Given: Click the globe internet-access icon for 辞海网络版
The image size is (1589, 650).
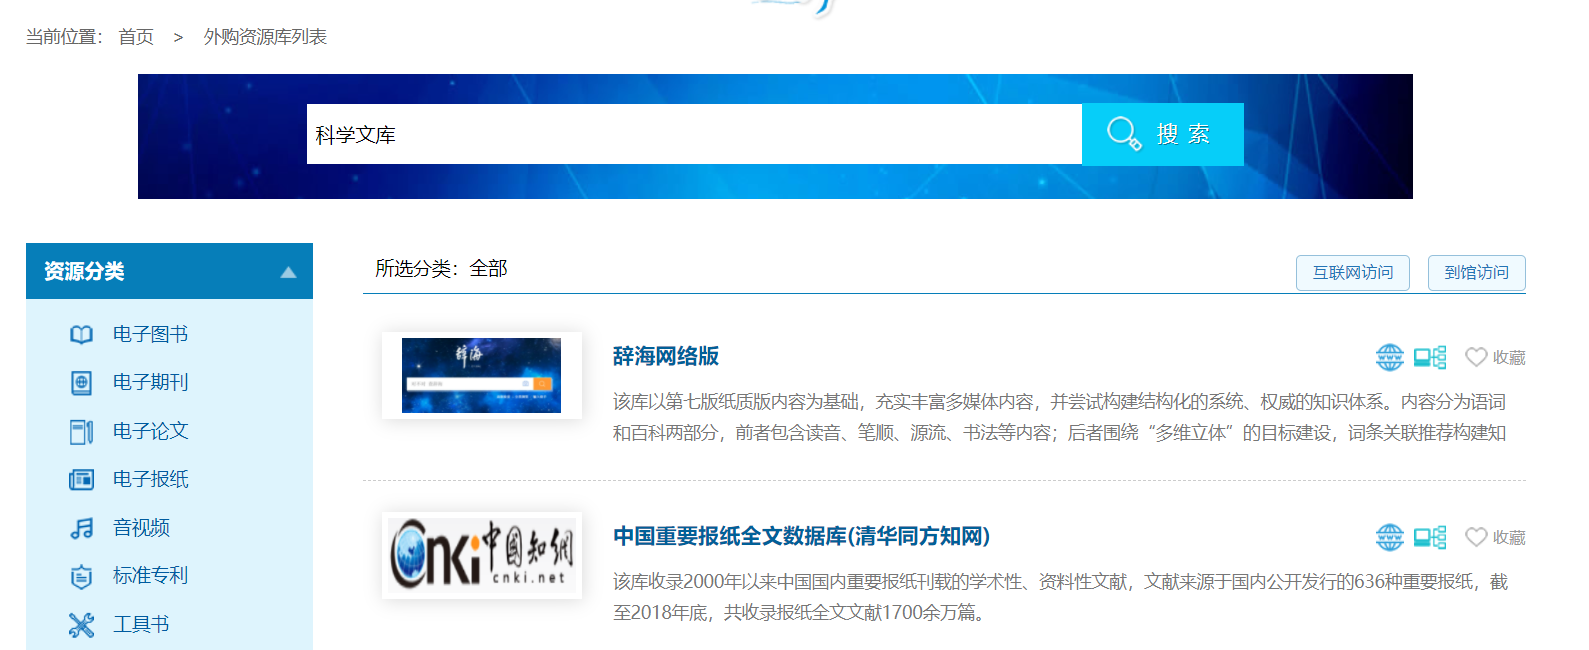Looking at the screenshot, I should (x=1389, y=357).
